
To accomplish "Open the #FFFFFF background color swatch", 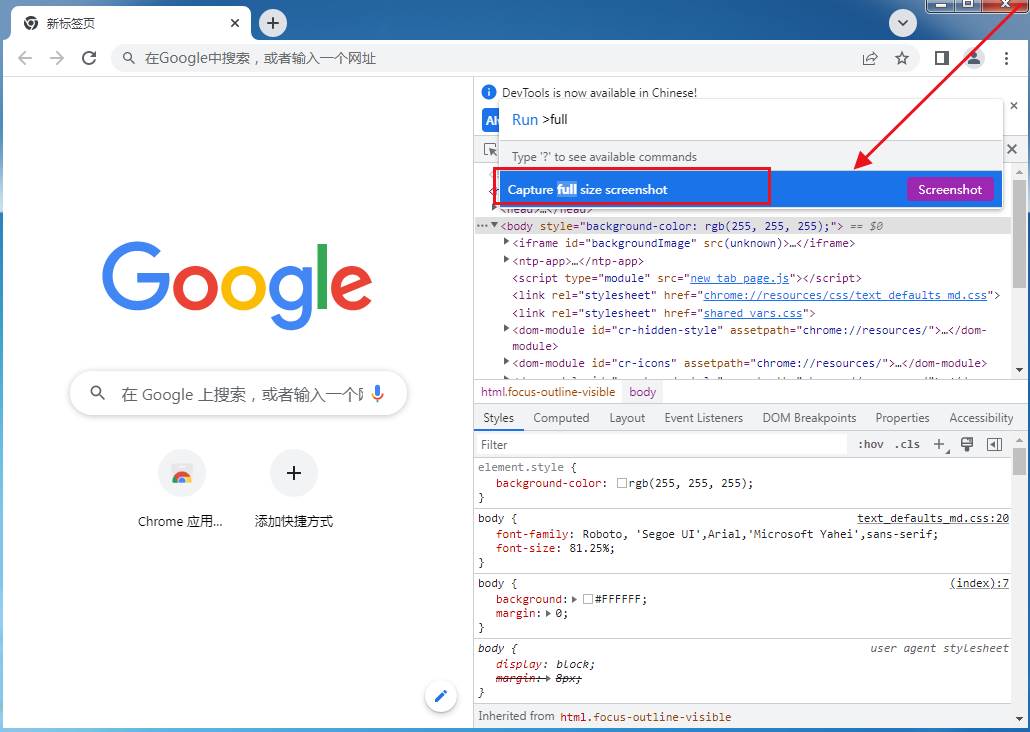I will tap(588, 599).
